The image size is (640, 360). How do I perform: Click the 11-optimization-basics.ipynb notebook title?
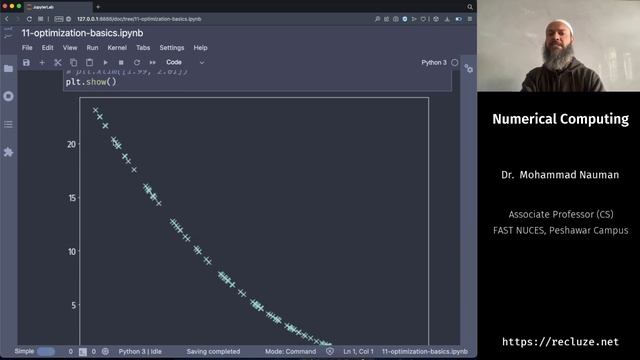pyautogui.click(x=82, y=33)
